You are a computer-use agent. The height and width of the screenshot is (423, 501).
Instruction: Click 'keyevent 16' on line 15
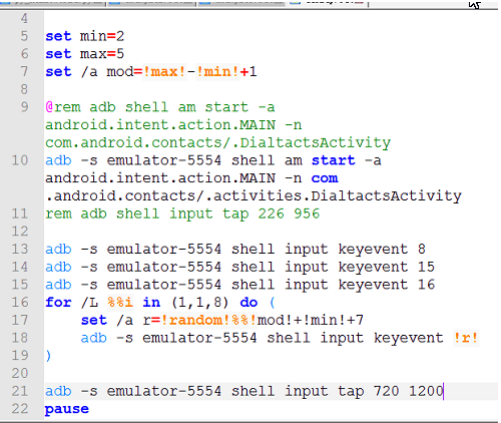[386, 285]
